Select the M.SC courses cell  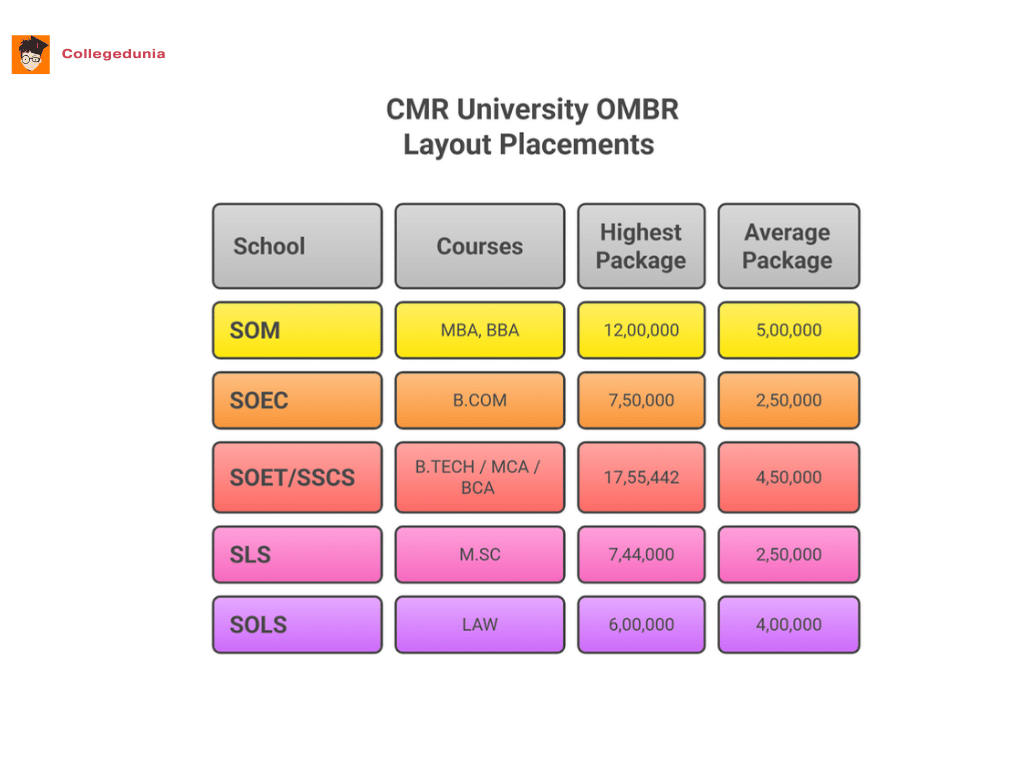(x=479, y=554)
